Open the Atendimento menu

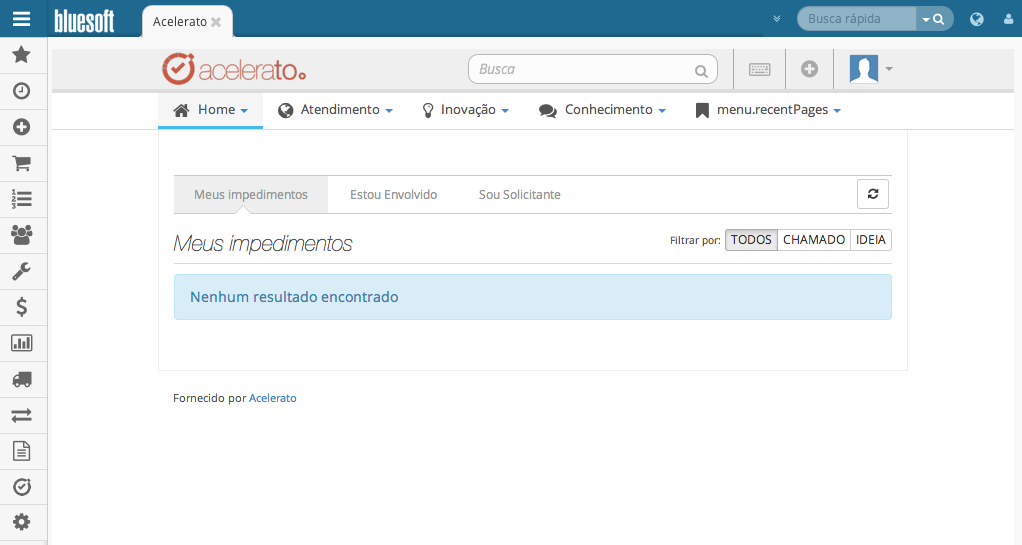(335, 110)
